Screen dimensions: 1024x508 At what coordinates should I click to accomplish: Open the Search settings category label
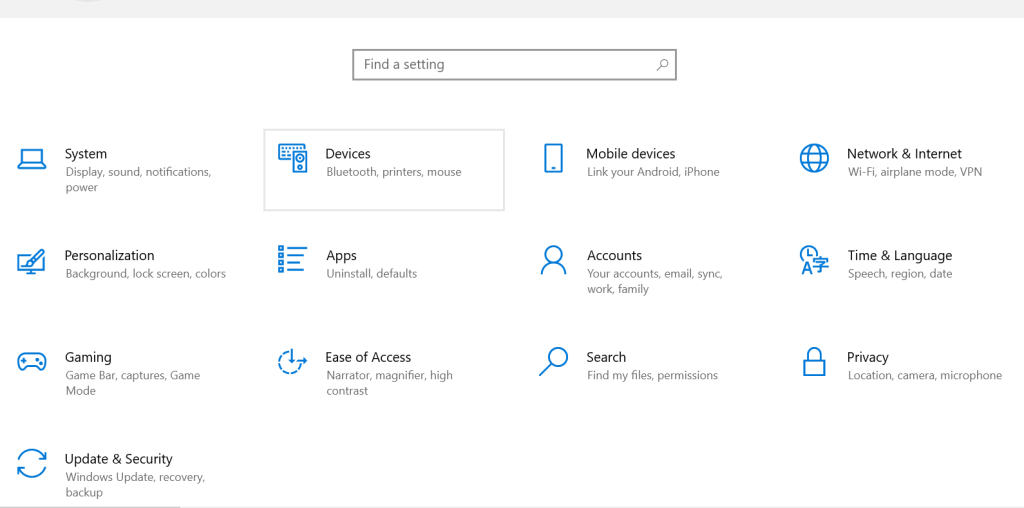pyautogui.click(x=606, y=357)
